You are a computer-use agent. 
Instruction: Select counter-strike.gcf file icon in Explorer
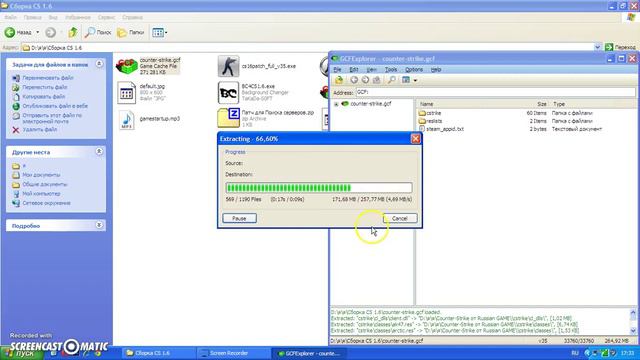(x=127, y=66)
